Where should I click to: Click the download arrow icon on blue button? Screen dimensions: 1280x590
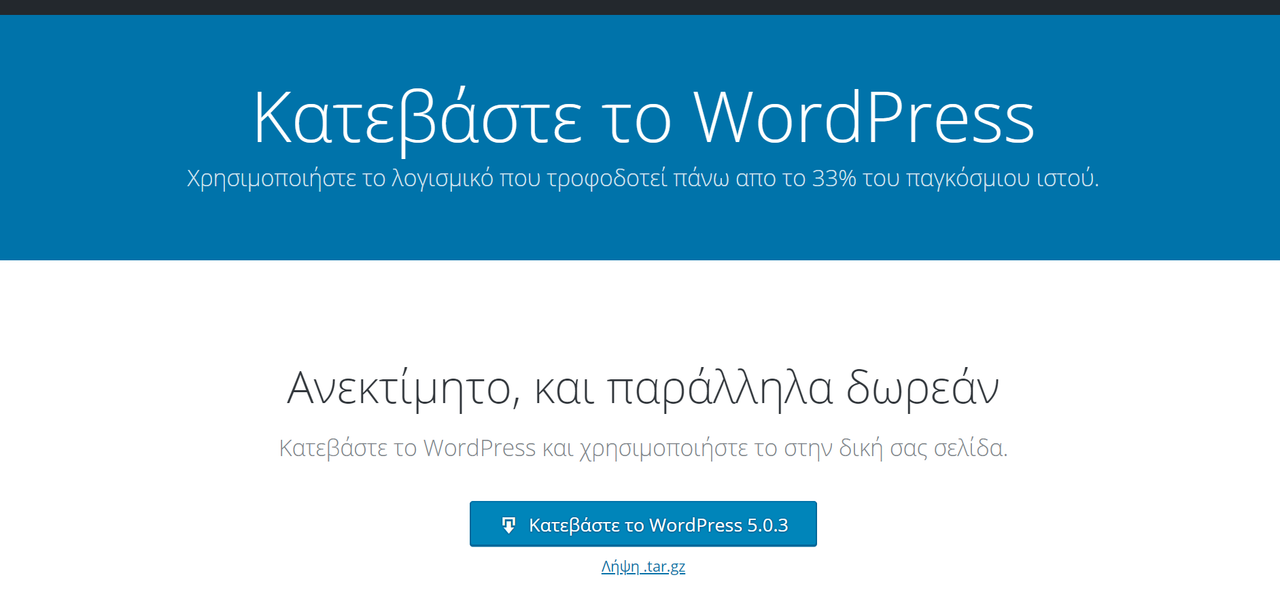[x=509, y=525]
